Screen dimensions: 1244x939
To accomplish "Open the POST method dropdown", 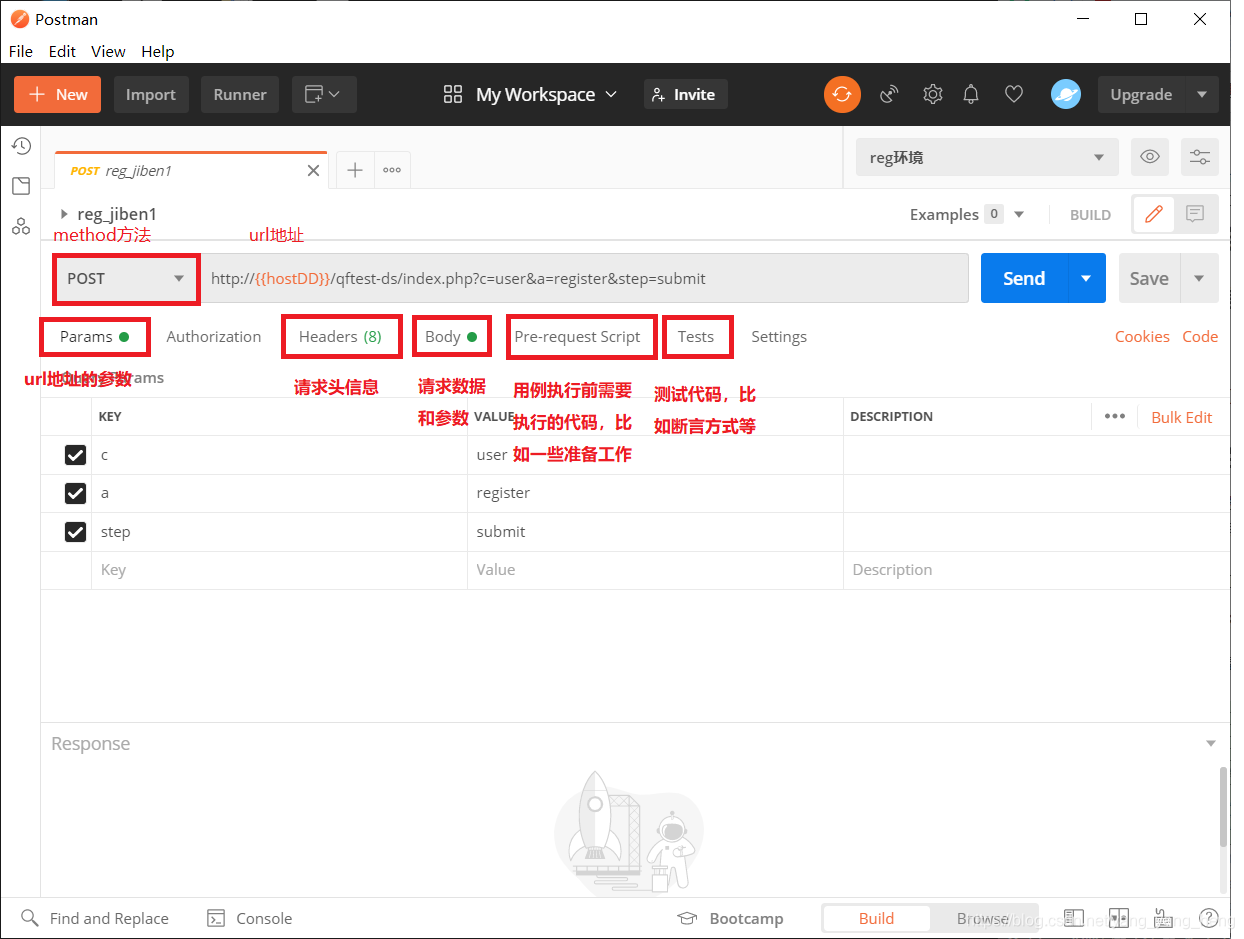I will pos(126,278).
